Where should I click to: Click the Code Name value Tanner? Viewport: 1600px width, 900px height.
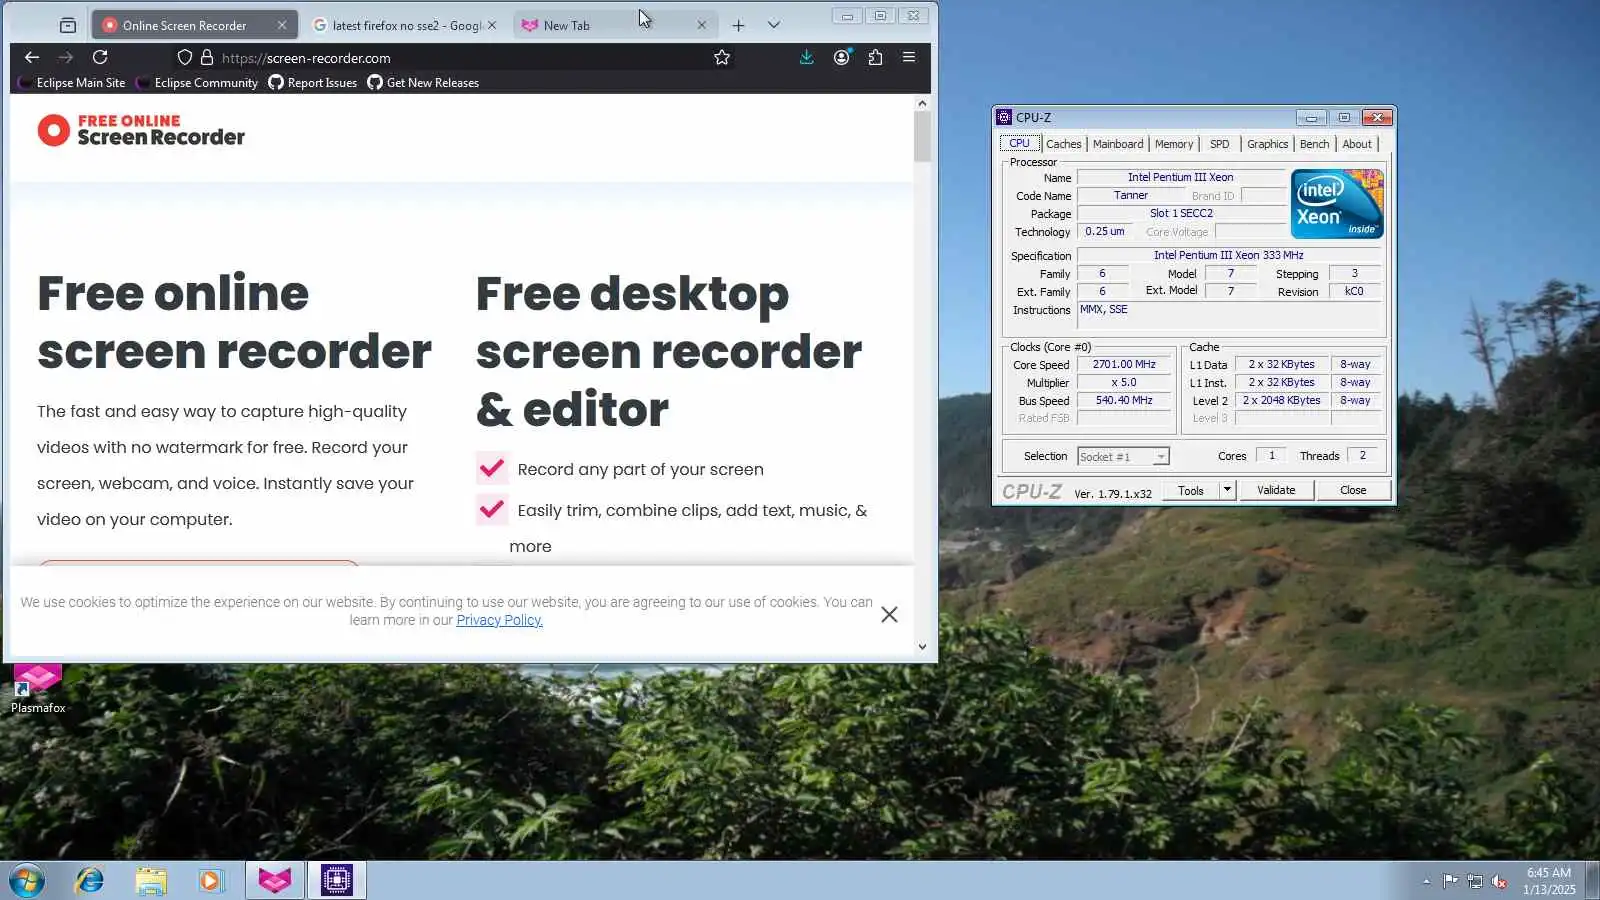pyautogui.click(x=1131, y=196)
